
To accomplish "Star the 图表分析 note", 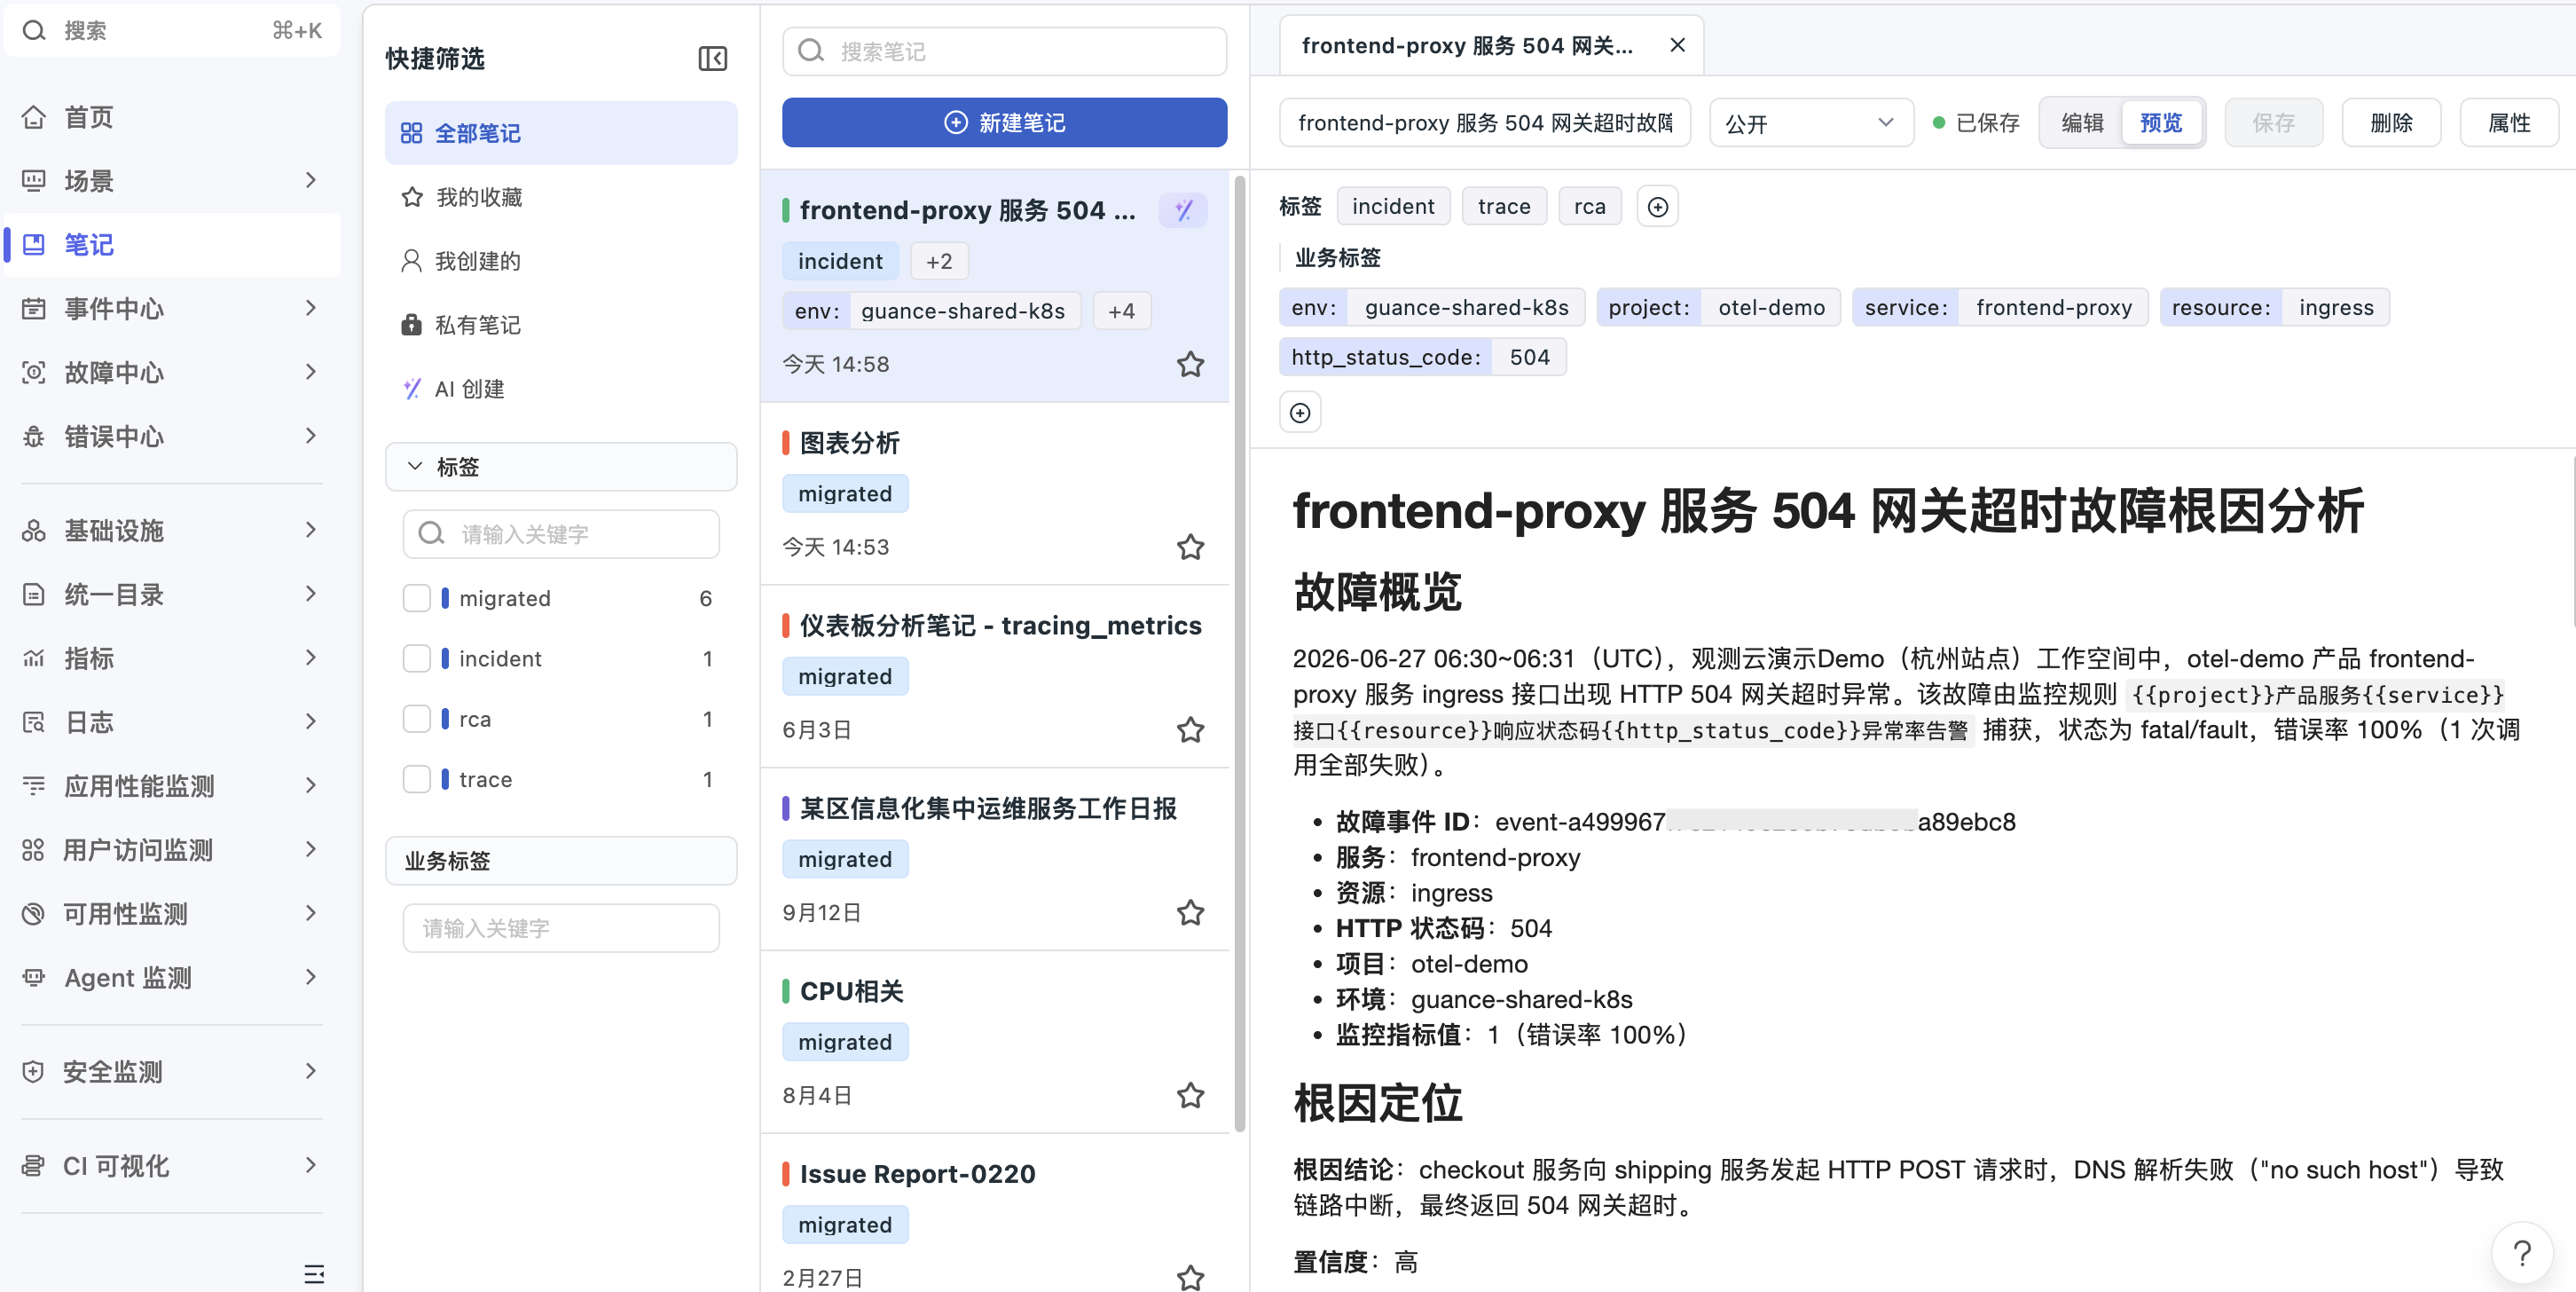I will pos(1190,547).
